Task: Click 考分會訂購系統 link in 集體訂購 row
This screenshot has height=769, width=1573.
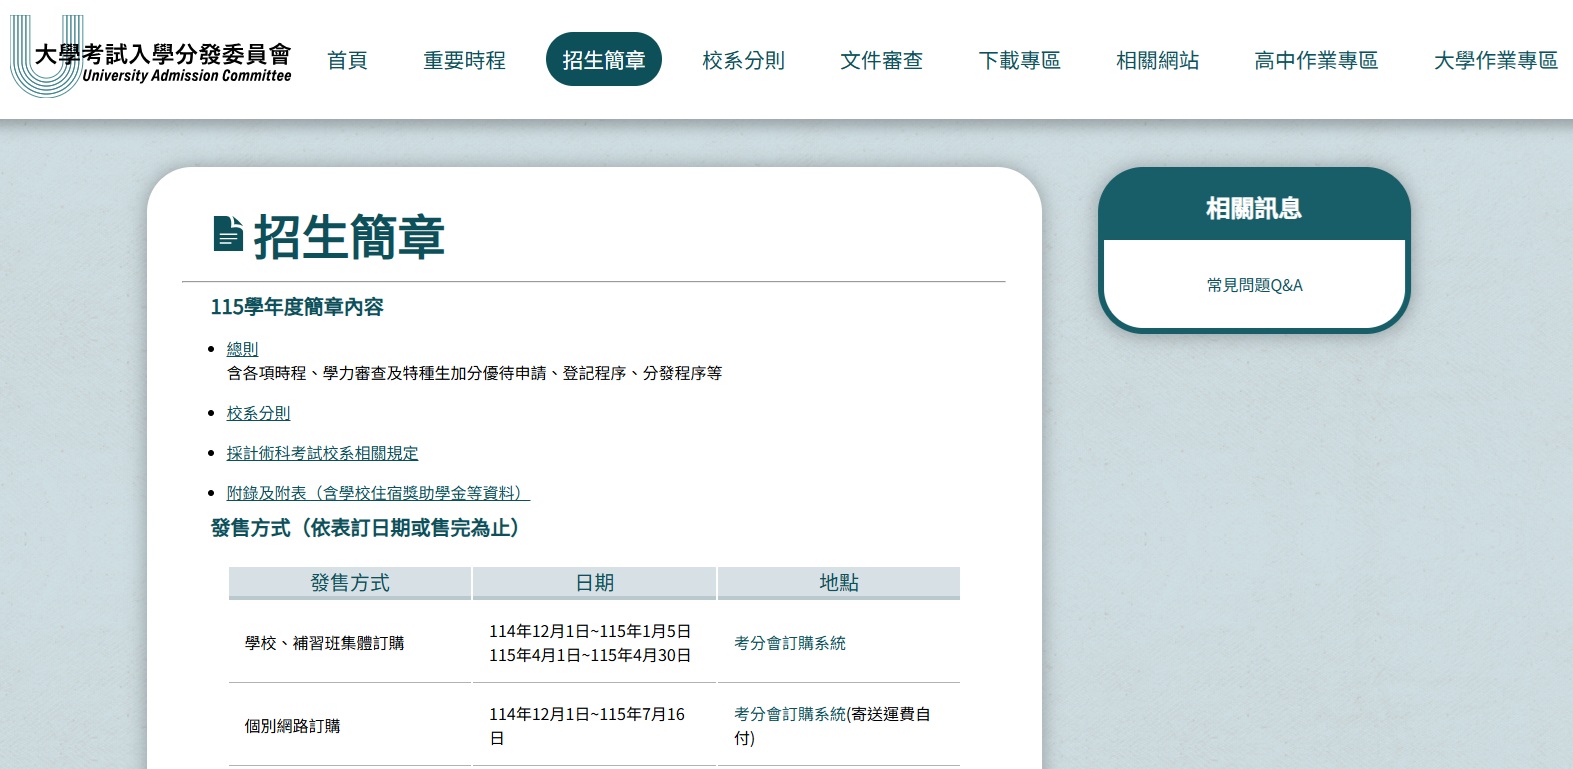Action: coord(789,643)
